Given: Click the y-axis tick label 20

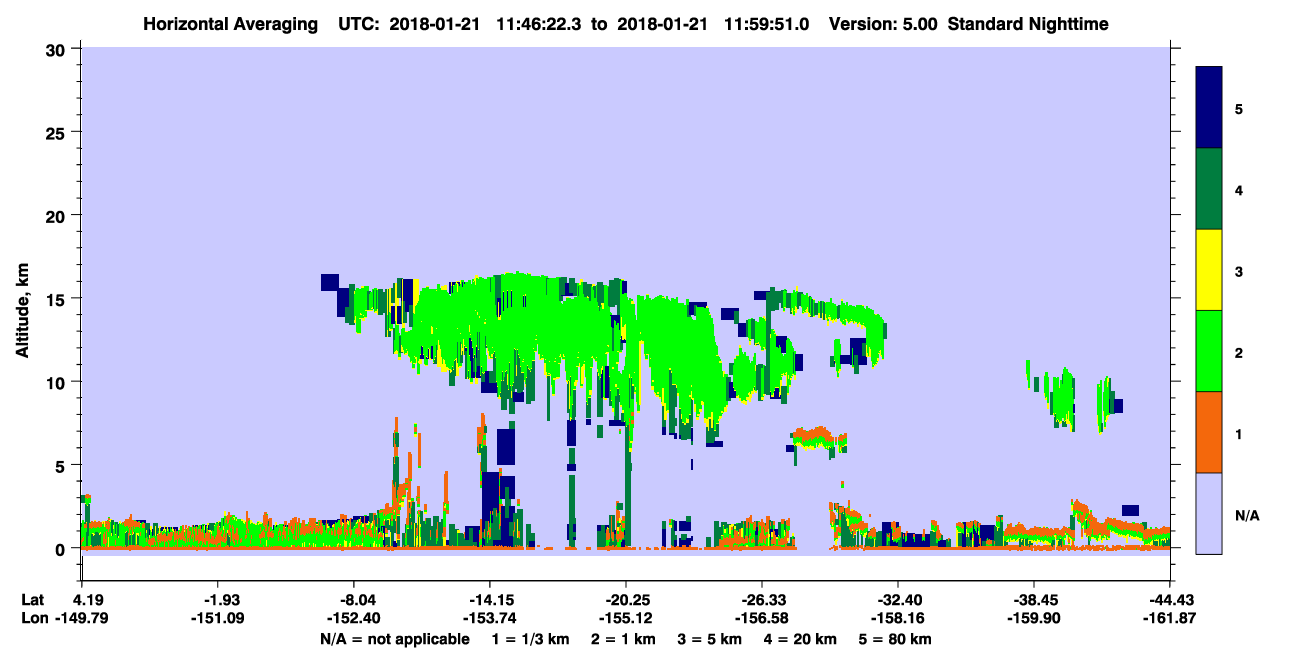Looking at the screenshot, I should (58, 216).
